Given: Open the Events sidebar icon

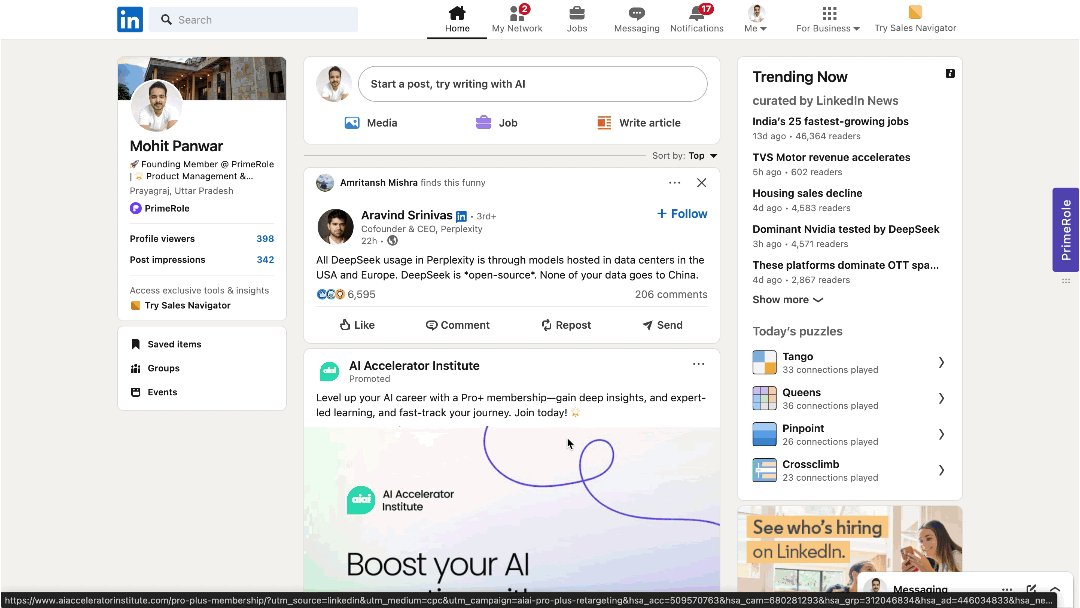Looking at the screenshot, I should [x=138, y=392].
